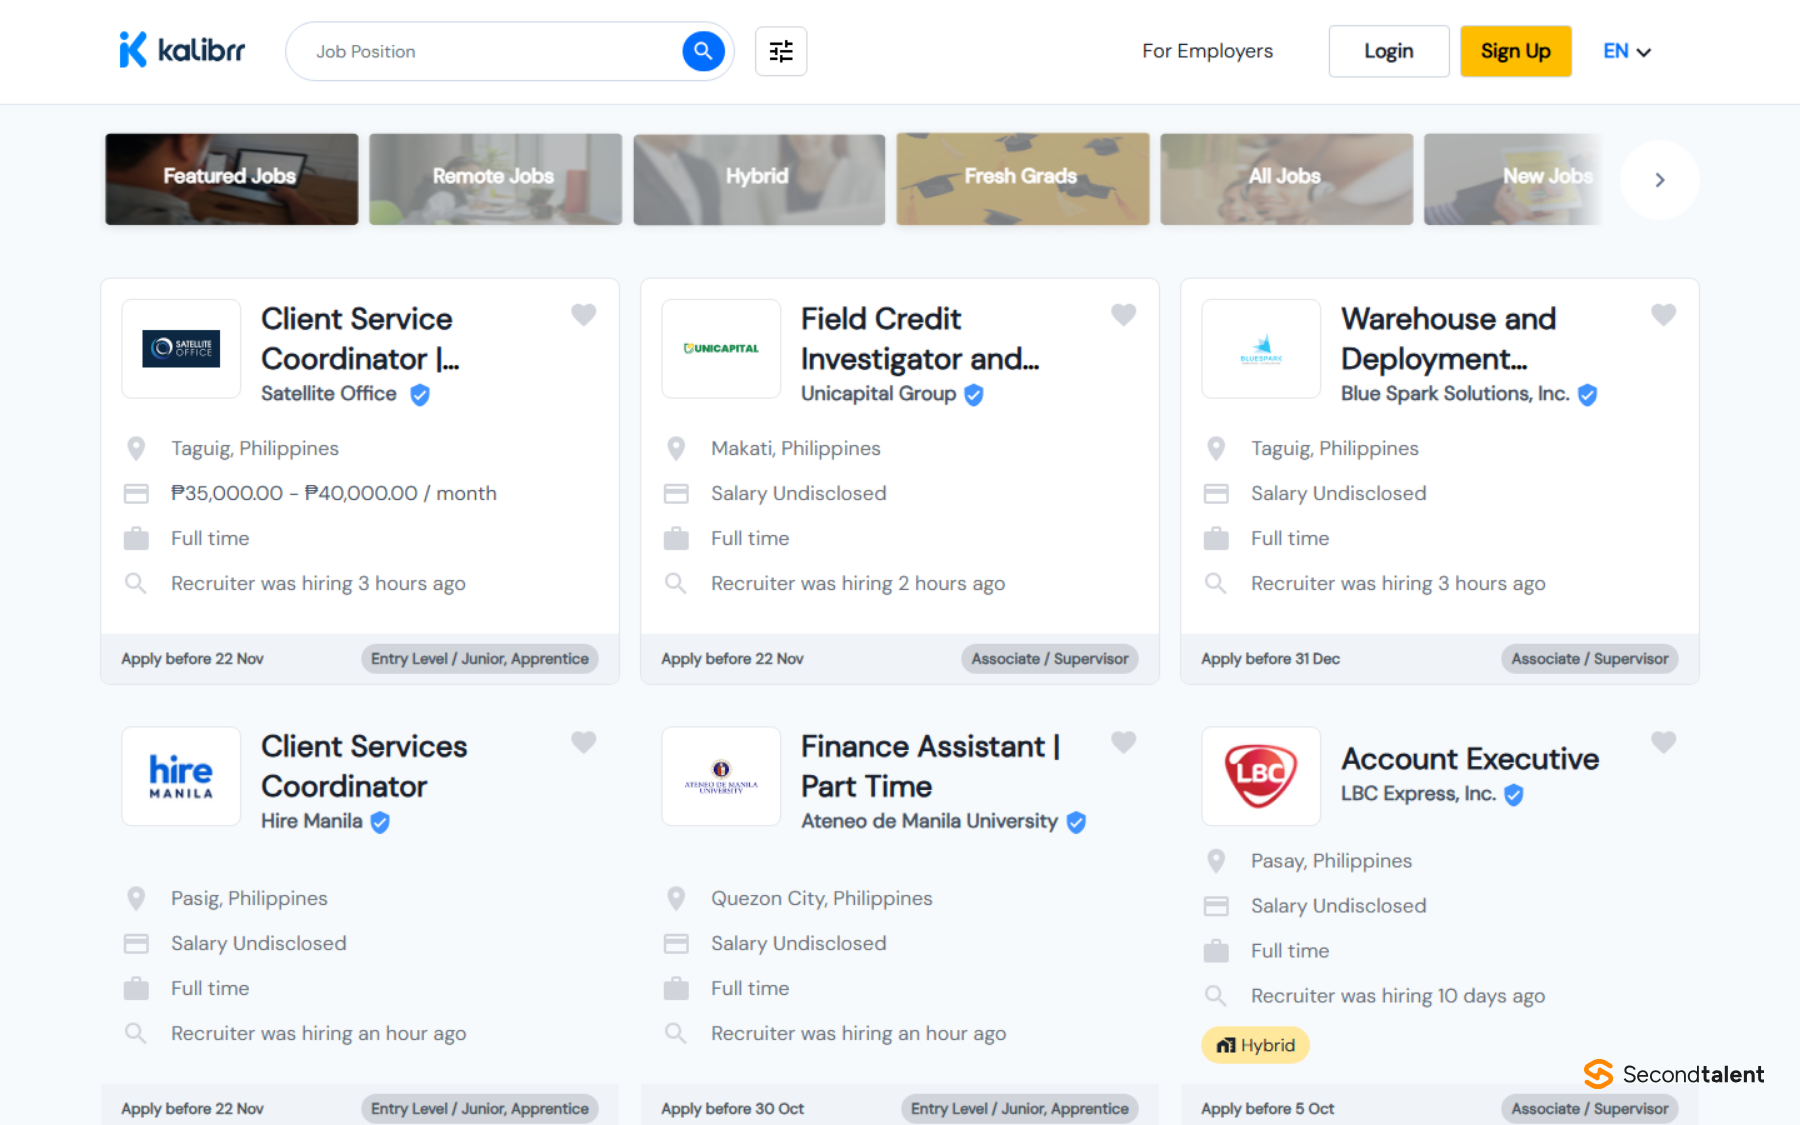Click the Blue Spark Solutions logo
The width and height of the screenshot is (1800, 1125).
tap(1261, 349)
